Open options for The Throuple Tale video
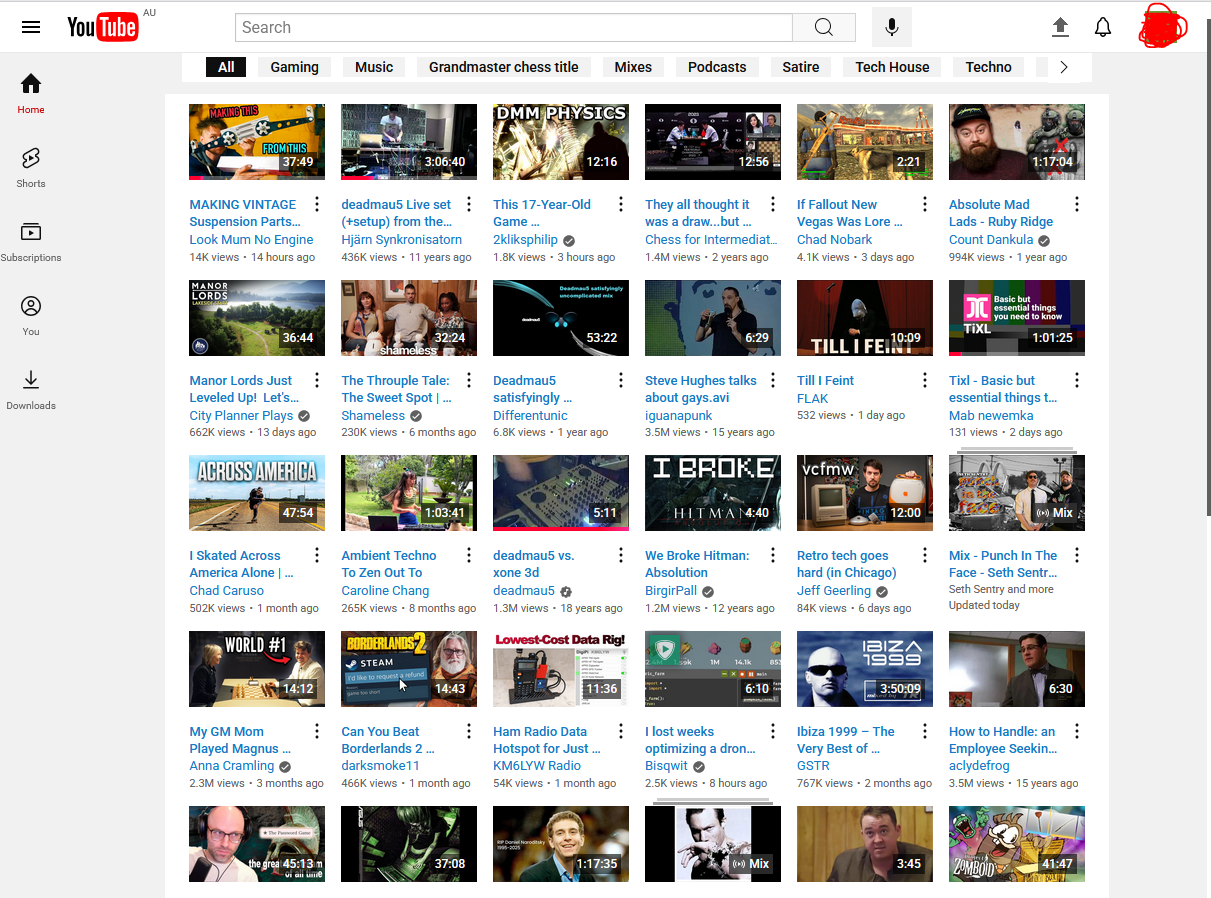Image resolution: width=1211 pixels, height=898 pixels. (x=469, y=380)
